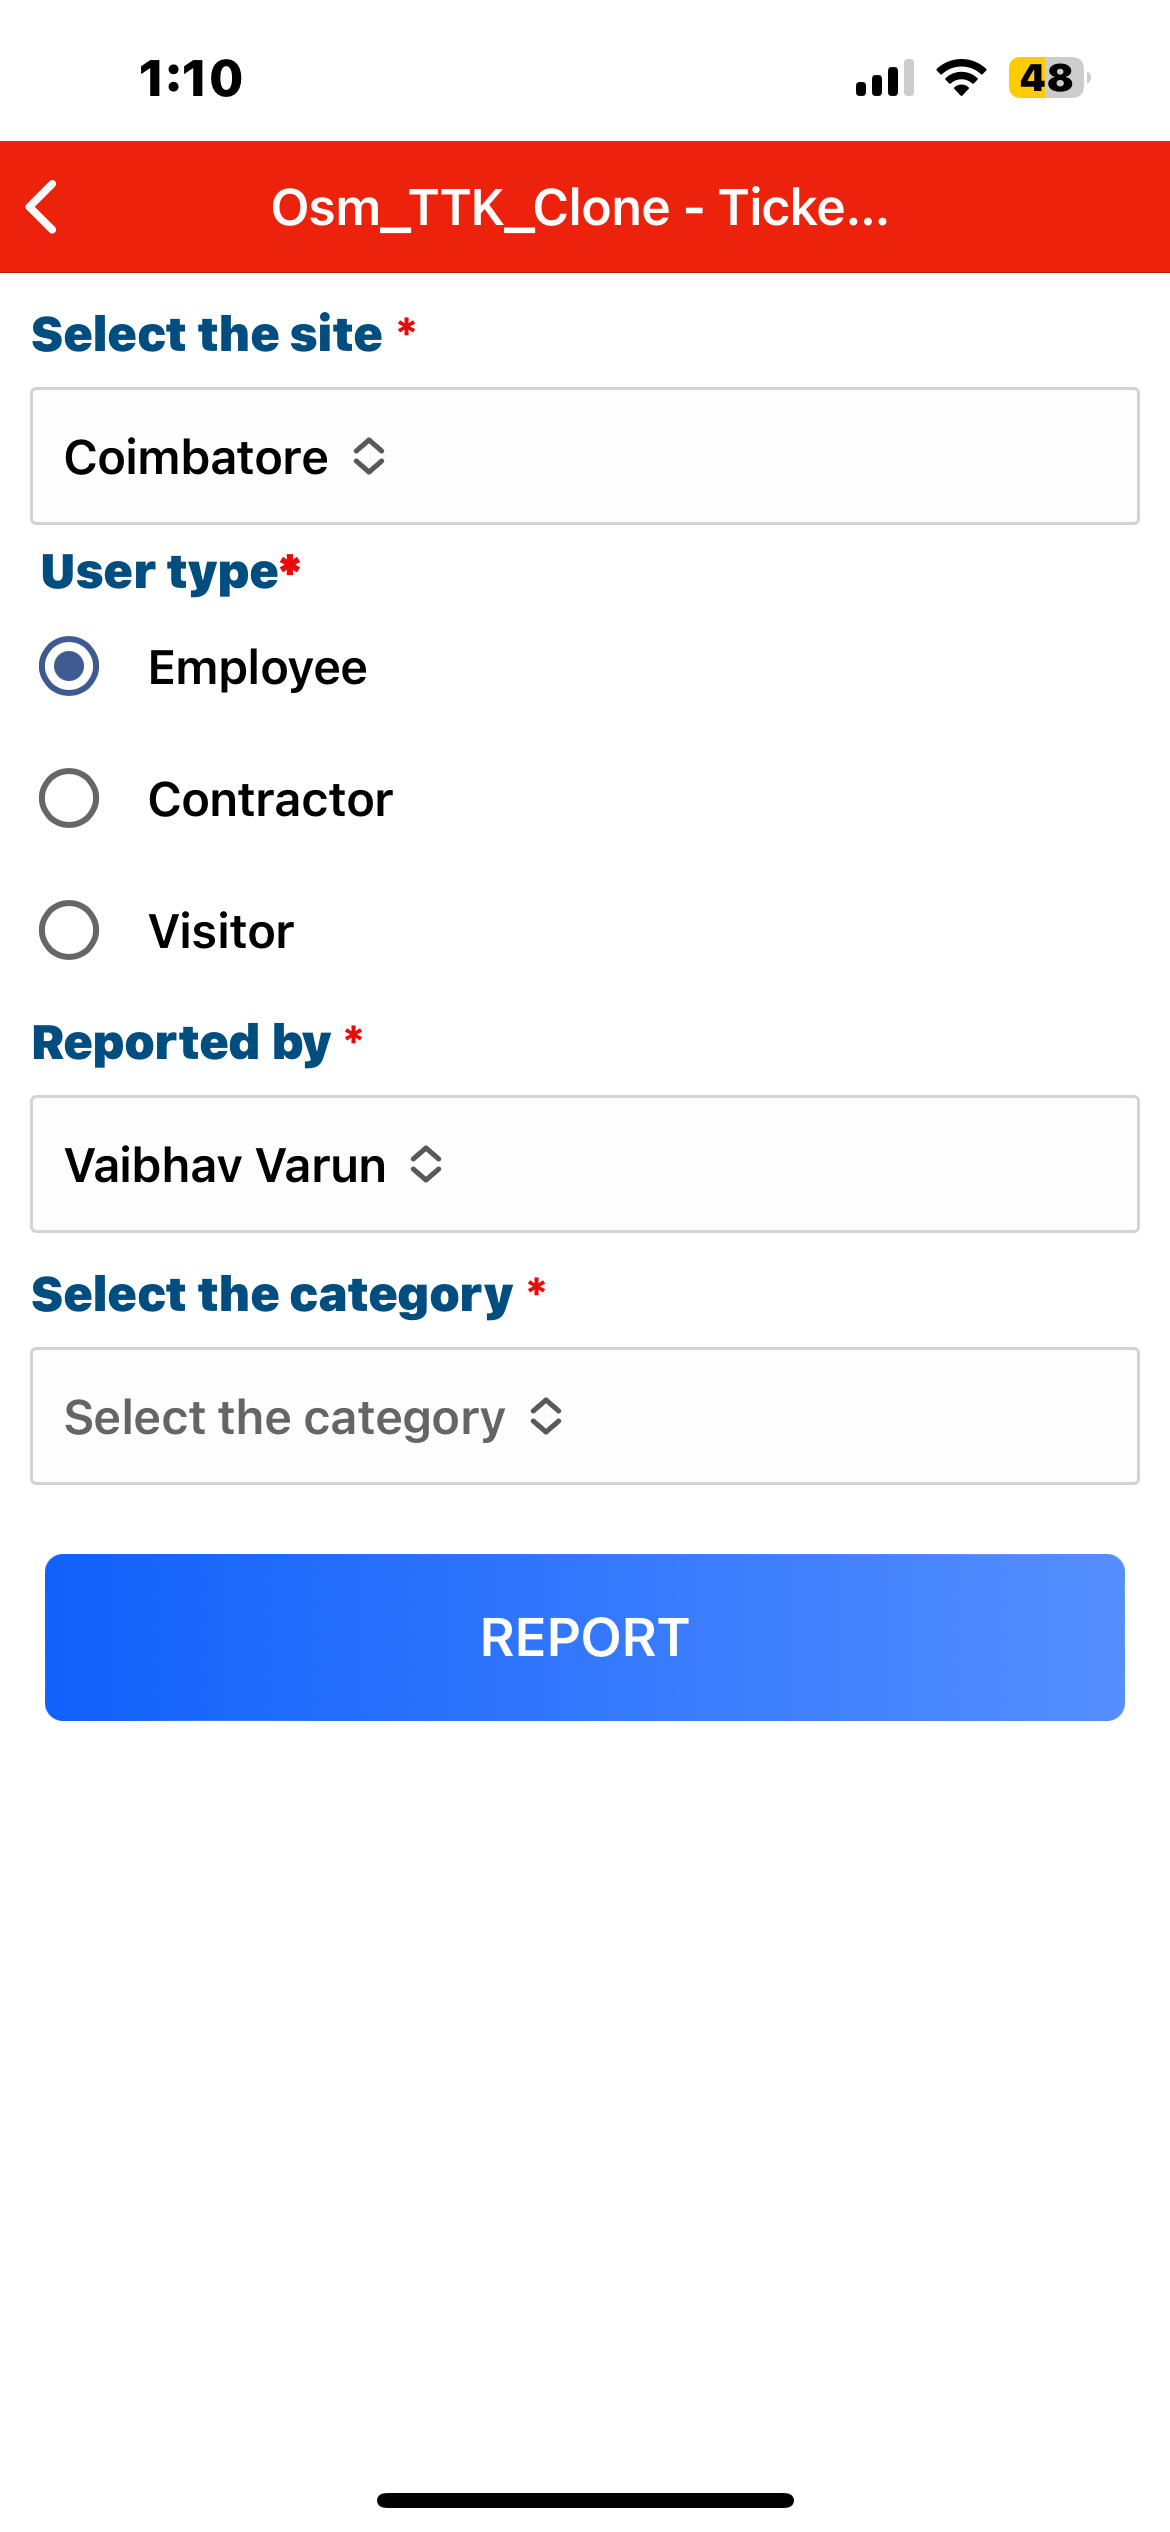Tap the Employee option label

pyautogui.click(x=257, y=667)
